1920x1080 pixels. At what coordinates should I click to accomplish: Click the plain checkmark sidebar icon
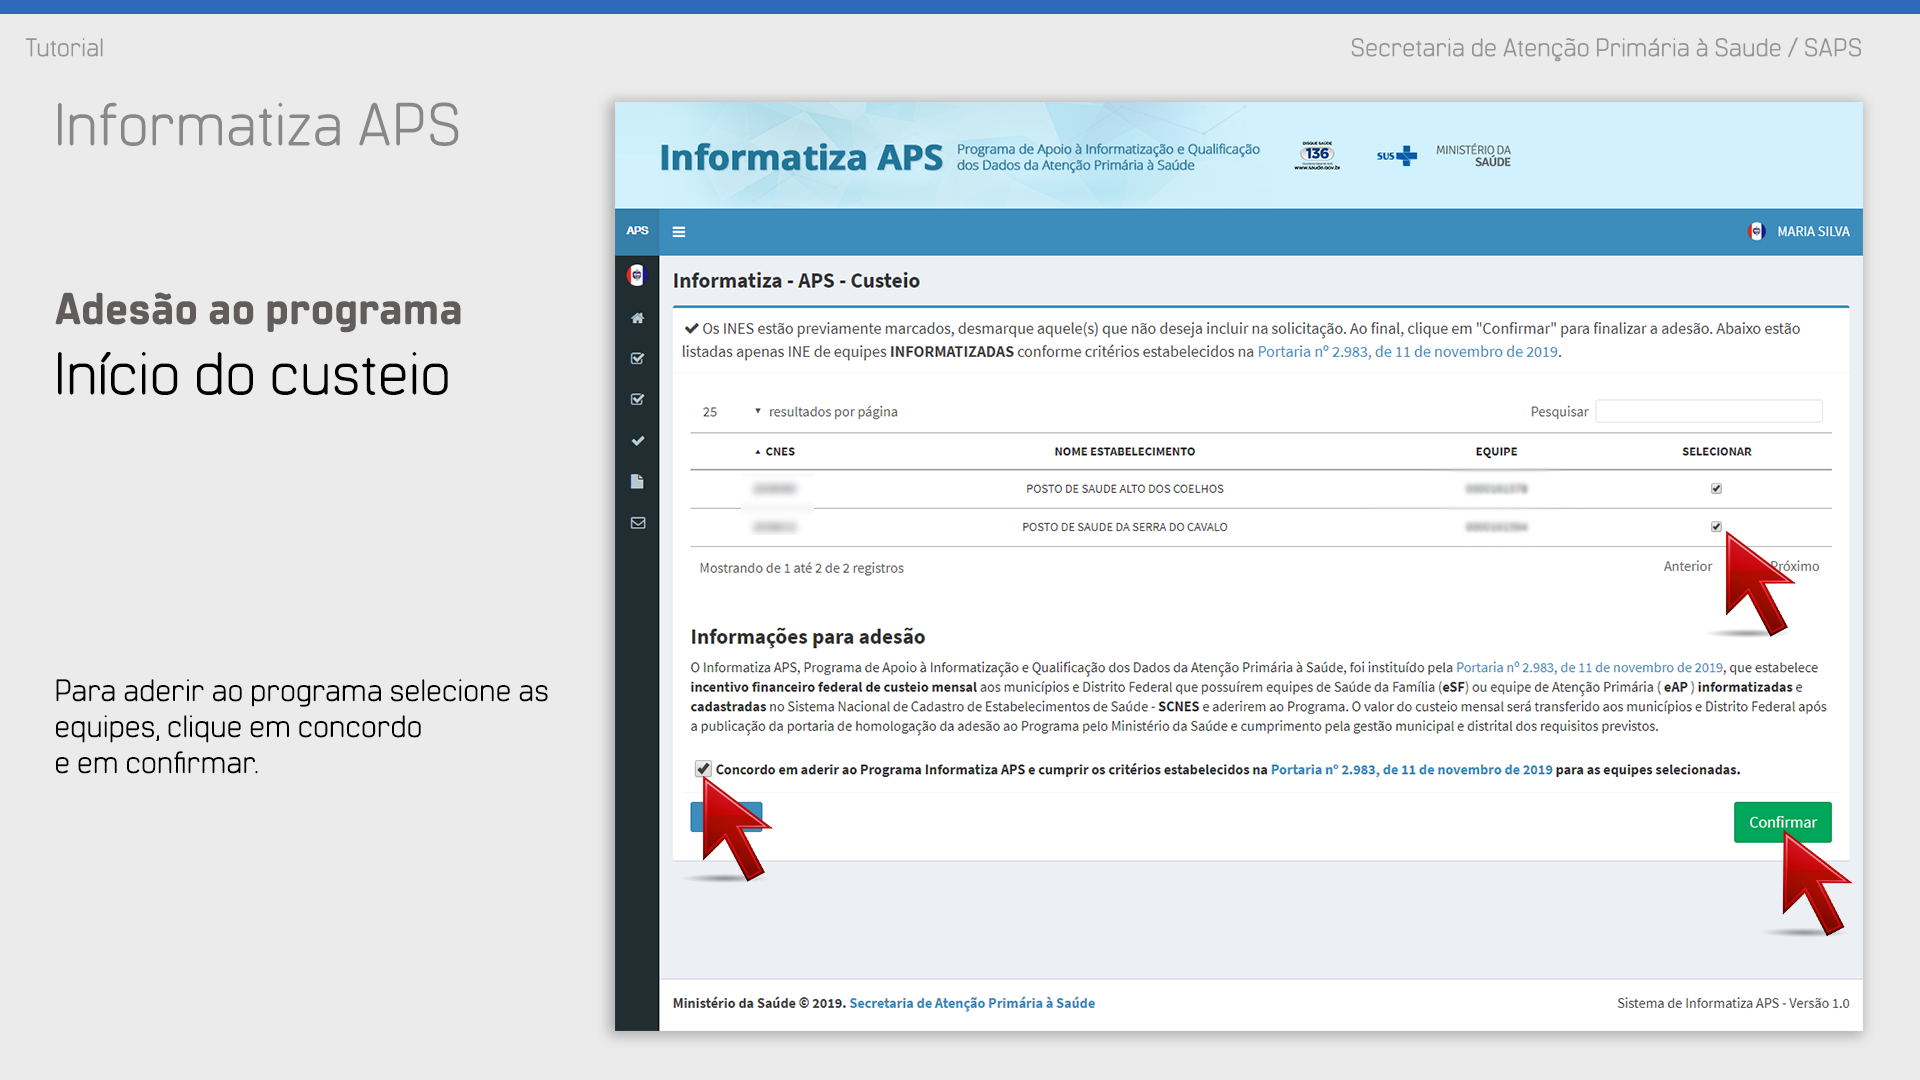[637, 441]
